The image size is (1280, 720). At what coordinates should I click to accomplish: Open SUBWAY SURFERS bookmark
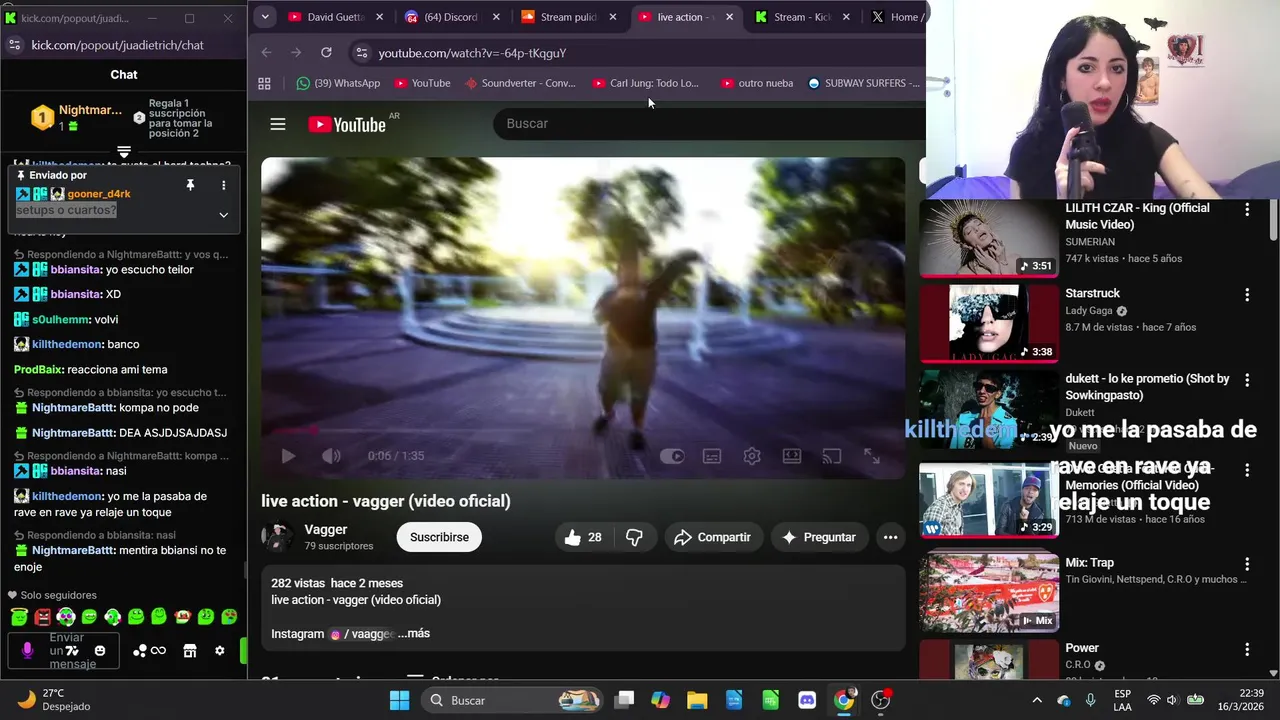[864, 83]
